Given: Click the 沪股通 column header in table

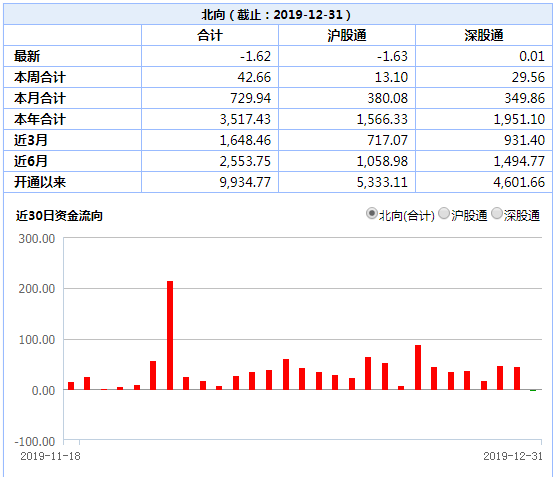Looking at the screenshot, I should (347, 35).
